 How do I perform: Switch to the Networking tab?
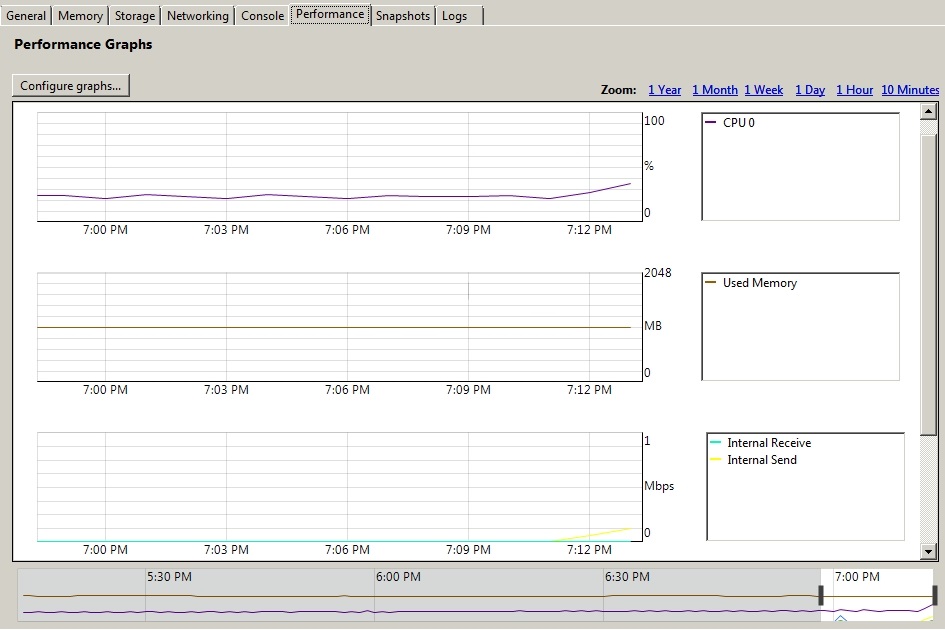(x=198, y=16)
